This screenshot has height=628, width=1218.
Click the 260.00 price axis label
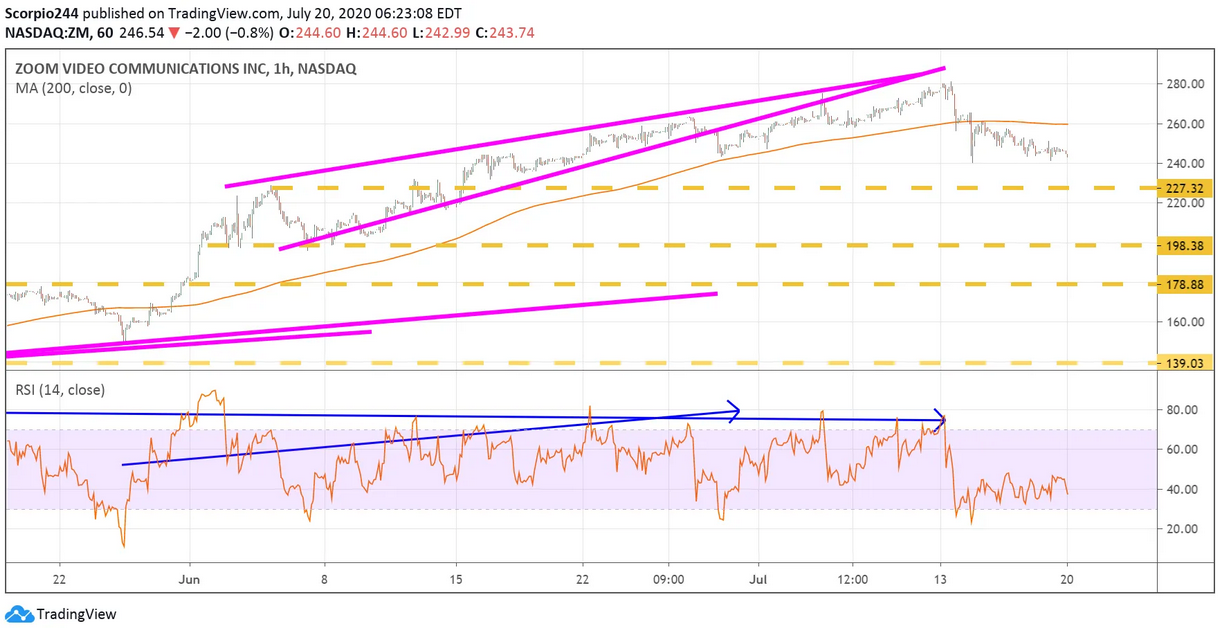coord(1183,124)
